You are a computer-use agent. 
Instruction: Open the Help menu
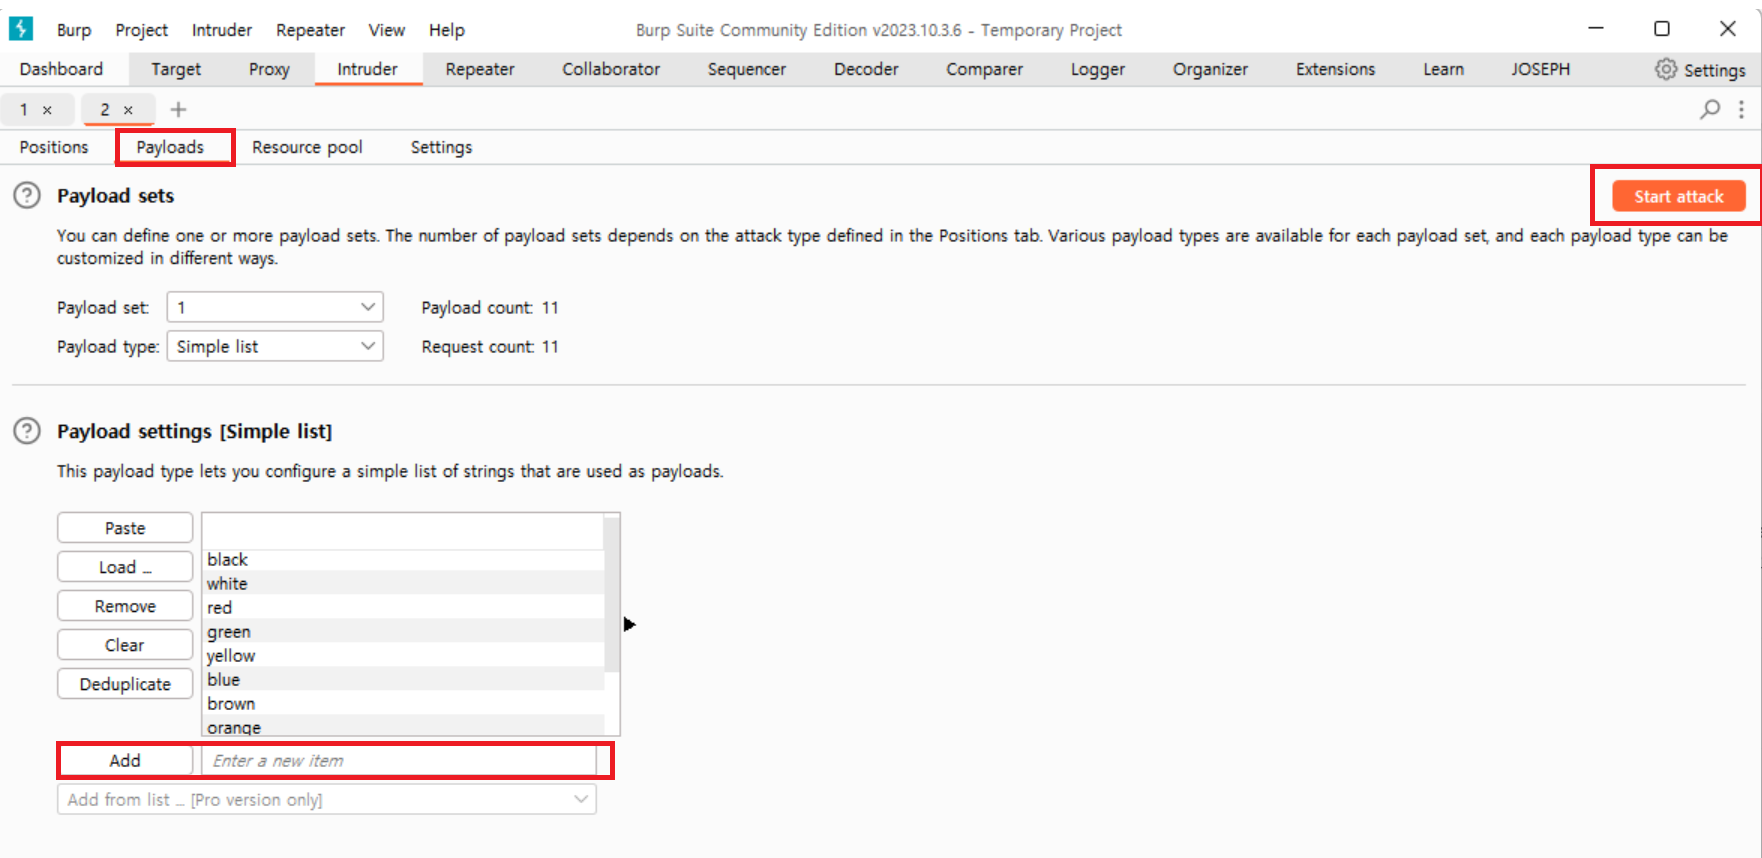tap(447, 30)
